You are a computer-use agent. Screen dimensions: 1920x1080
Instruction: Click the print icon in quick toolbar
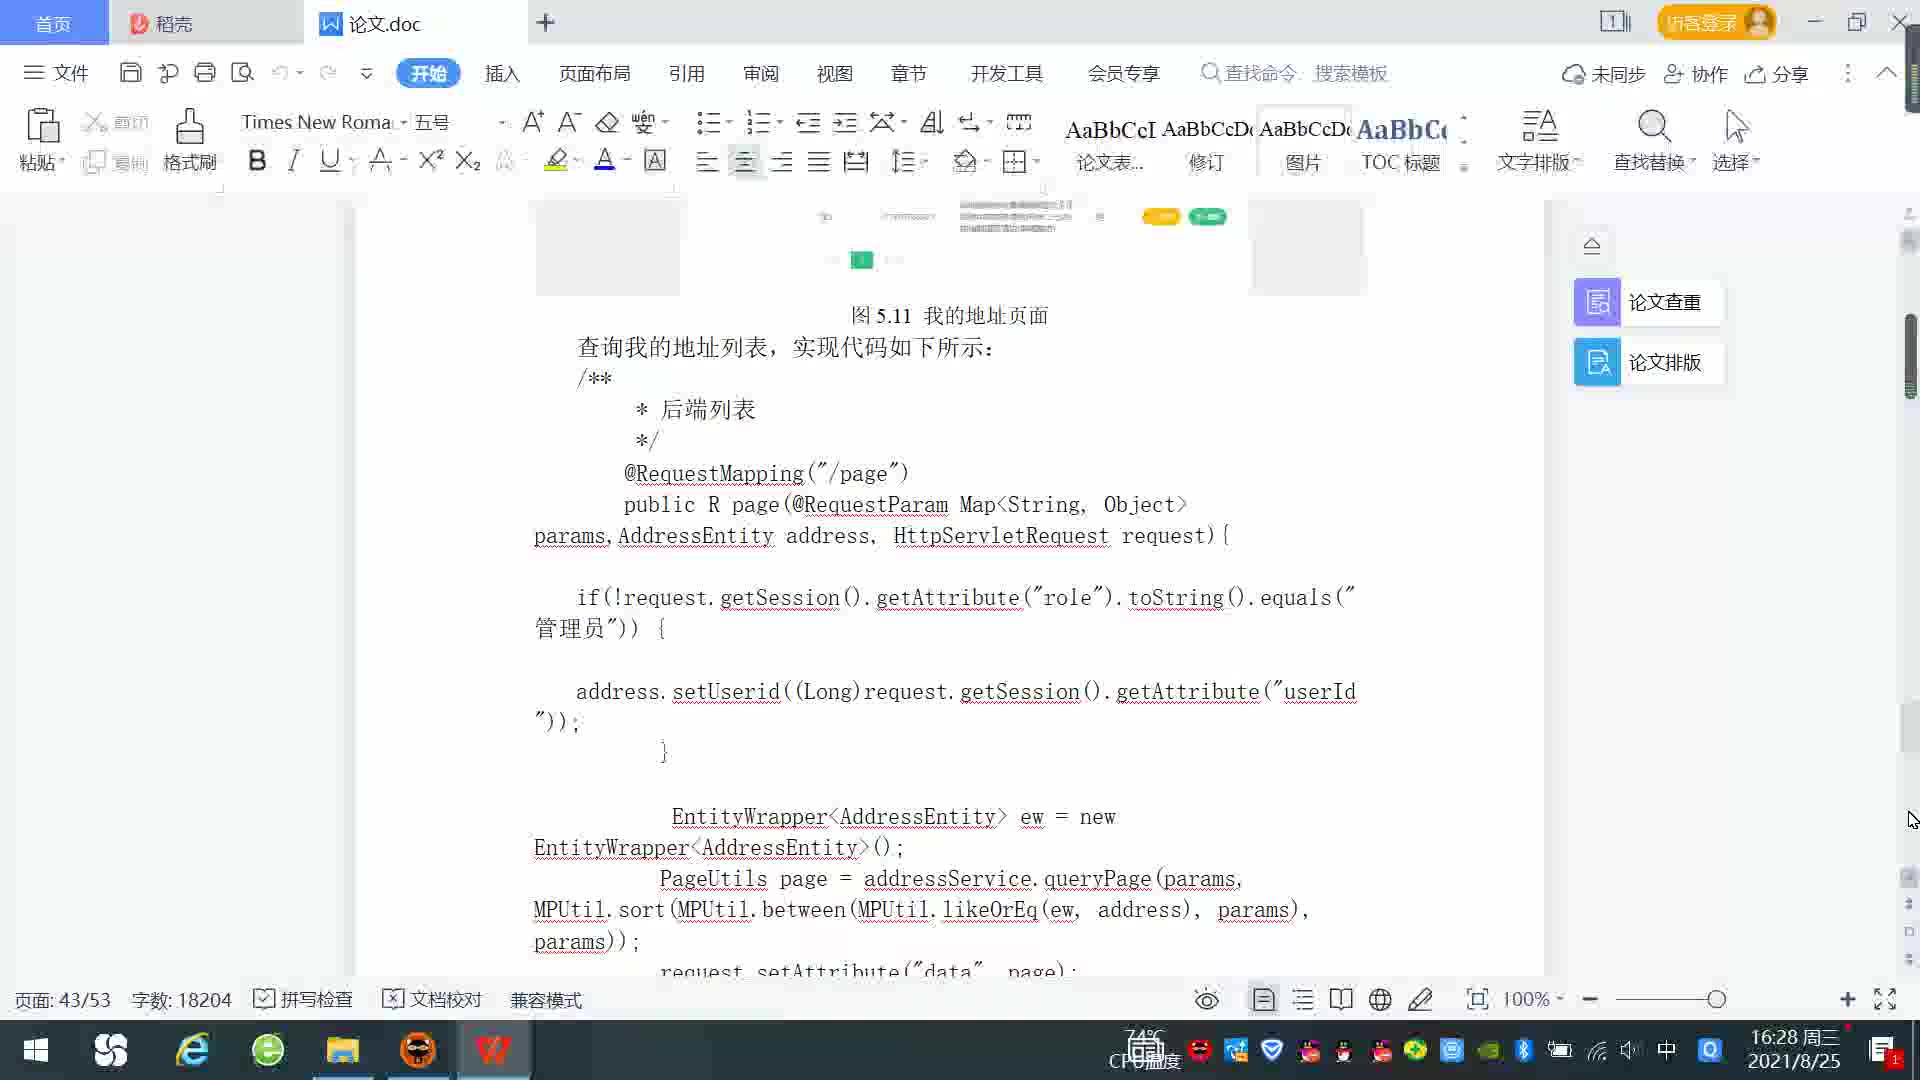[x=205, y=73]
